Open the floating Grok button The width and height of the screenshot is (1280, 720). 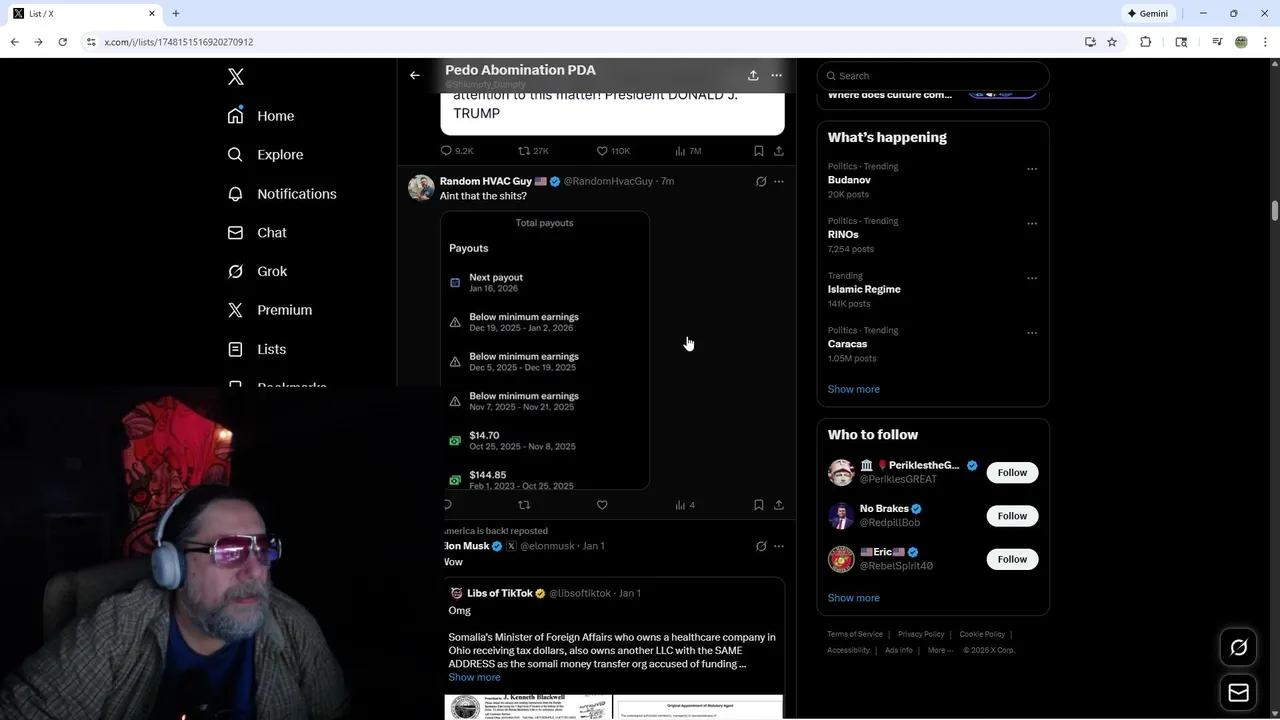pos(1238,648)
